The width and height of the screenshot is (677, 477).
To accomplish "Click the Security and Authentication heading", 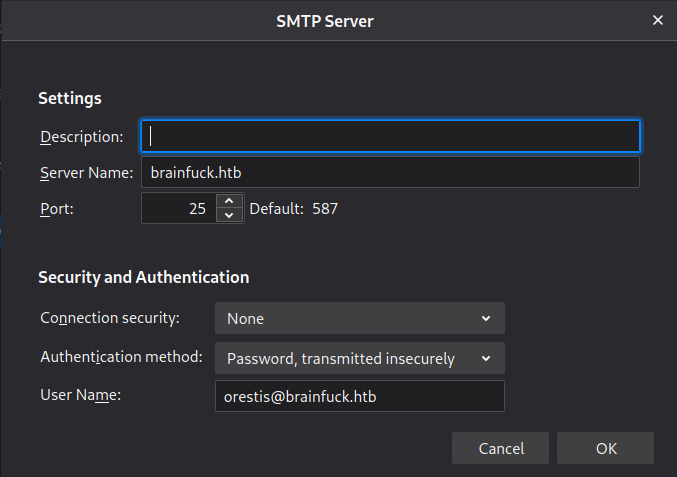I will pyautogui.click(x=144, y=278).
